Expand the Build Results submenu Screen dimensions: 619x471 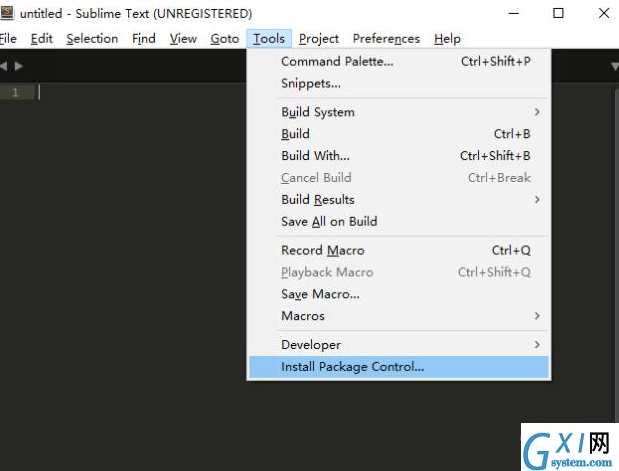click(399, 200)
